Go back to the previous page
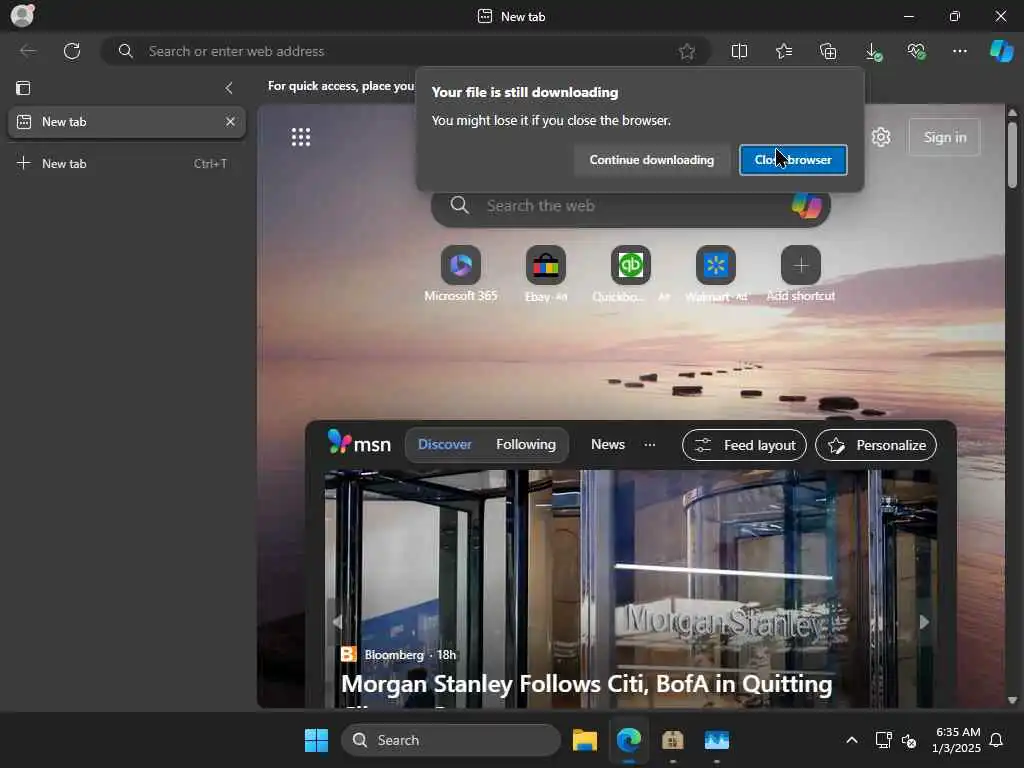1024x768 pixels. (28, 51)
